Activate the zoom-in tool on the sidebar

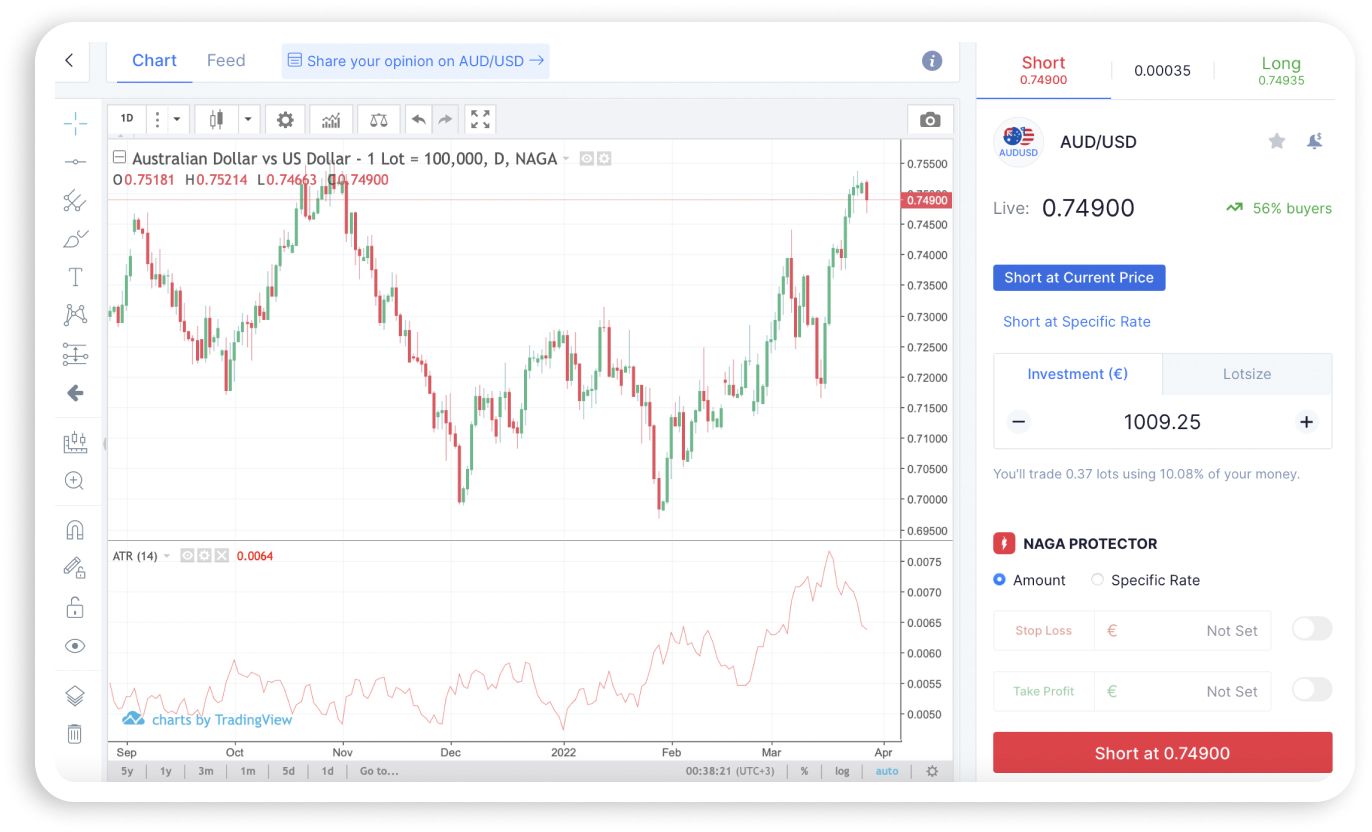[x=75, y=481]
